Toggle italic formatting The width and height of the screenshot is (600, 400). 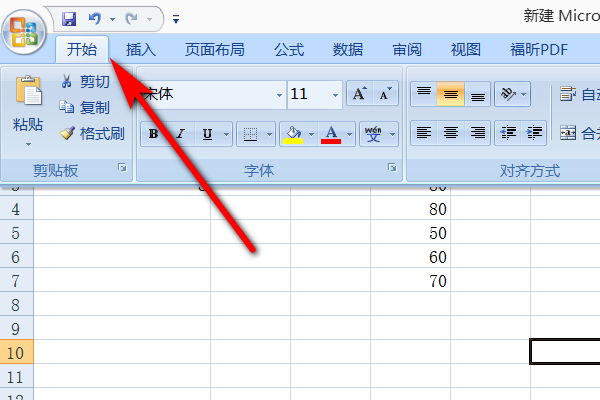pos(181,134)
